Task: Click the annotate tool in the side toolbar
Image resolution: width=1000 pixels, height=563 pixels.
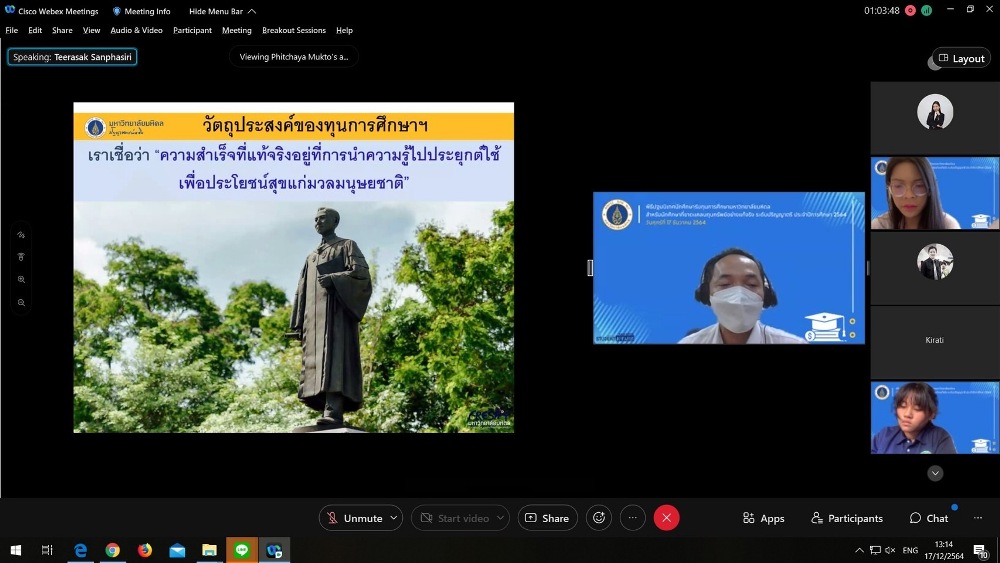Action: (21, 235)
